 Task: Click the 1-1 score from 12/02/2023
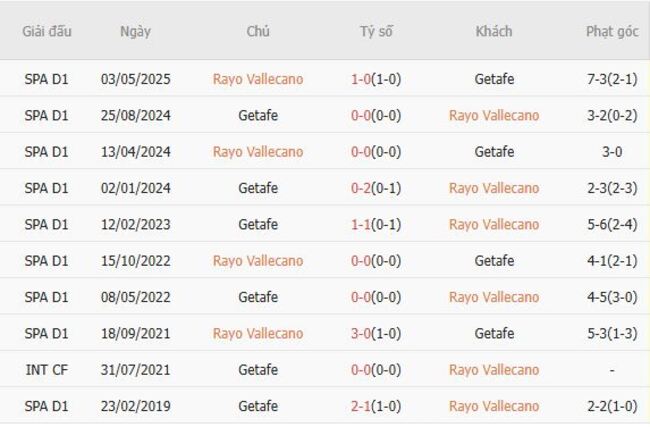[x=376, y=224]
